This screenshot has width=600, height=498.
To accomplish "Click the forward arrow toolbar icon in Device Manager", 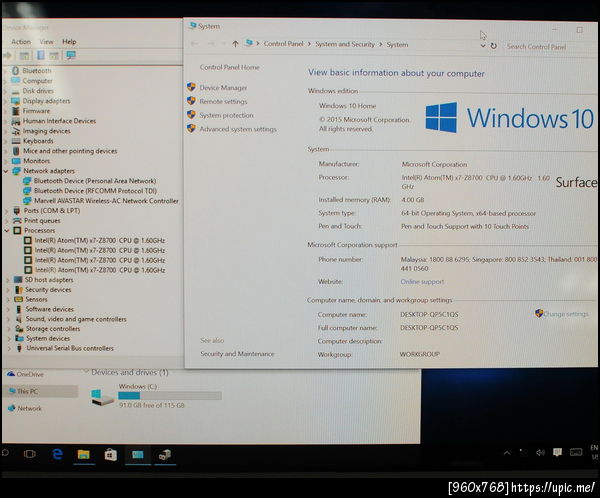I will (7, 56).
